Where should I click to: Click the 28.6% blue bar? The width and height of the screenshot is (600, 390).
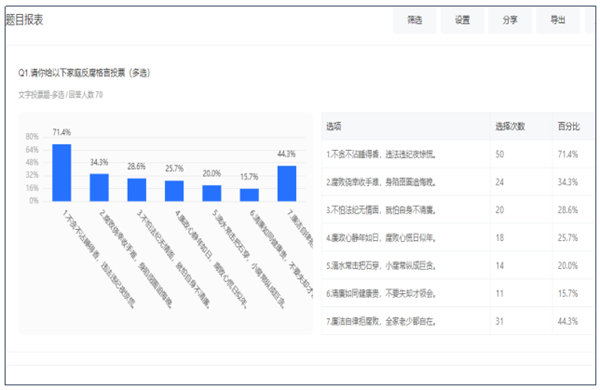click(x=137, y=190)
